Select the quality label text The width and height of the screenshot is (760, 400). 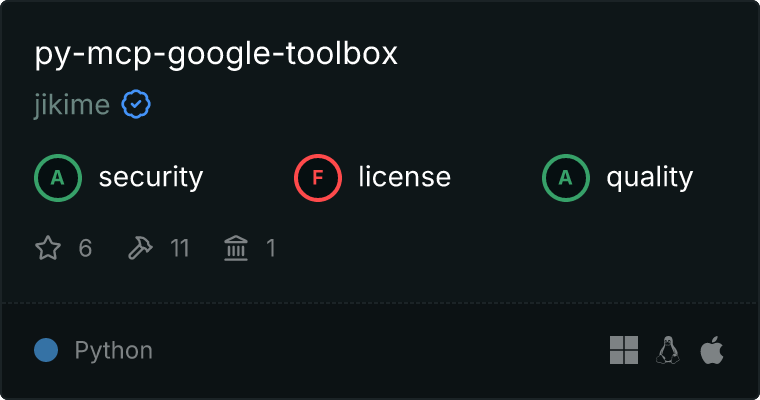(649, 177)
